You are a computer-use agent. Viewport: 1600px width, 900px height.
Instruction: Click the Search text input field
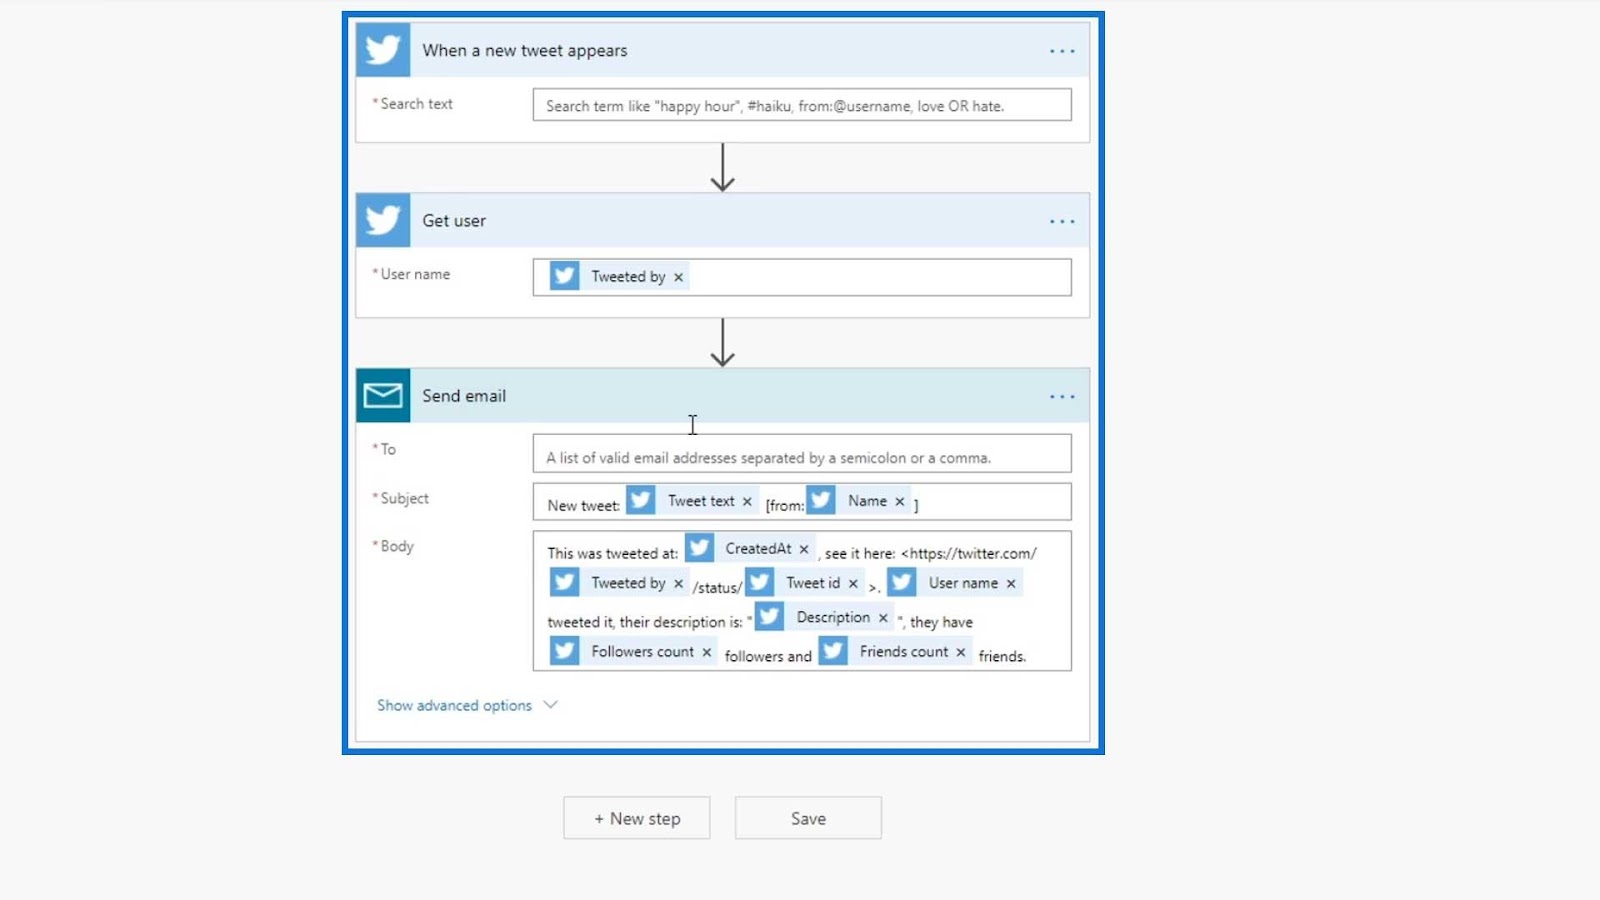(x=802, y=105)
